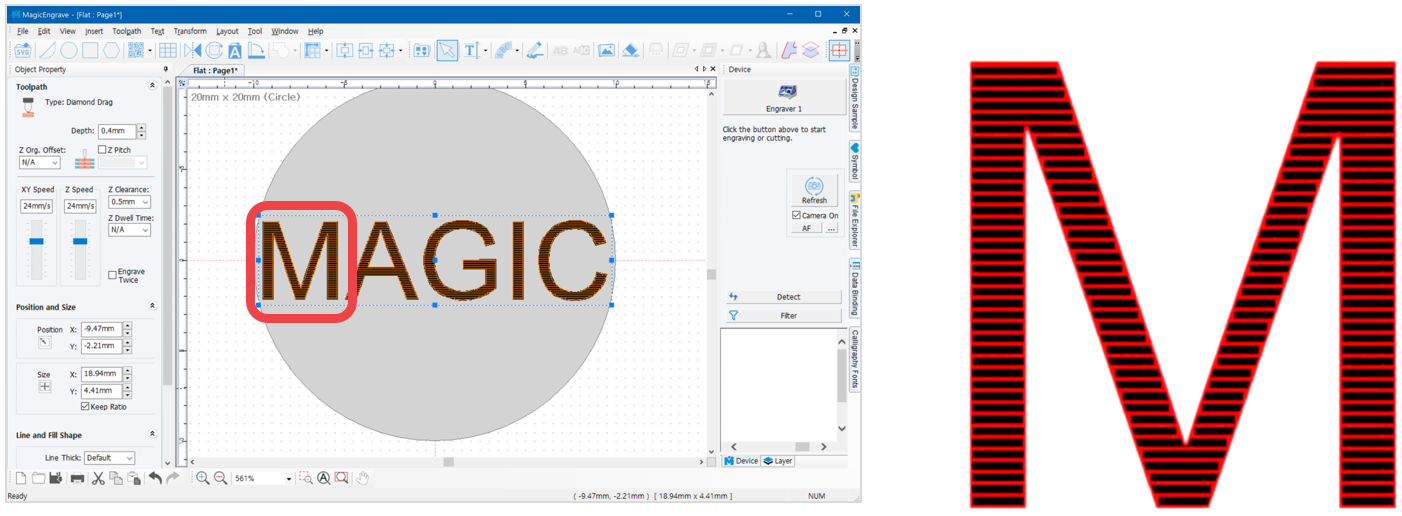Click the Position X input field
This screenshot has width=1402, height=516.
click(101, 329)
